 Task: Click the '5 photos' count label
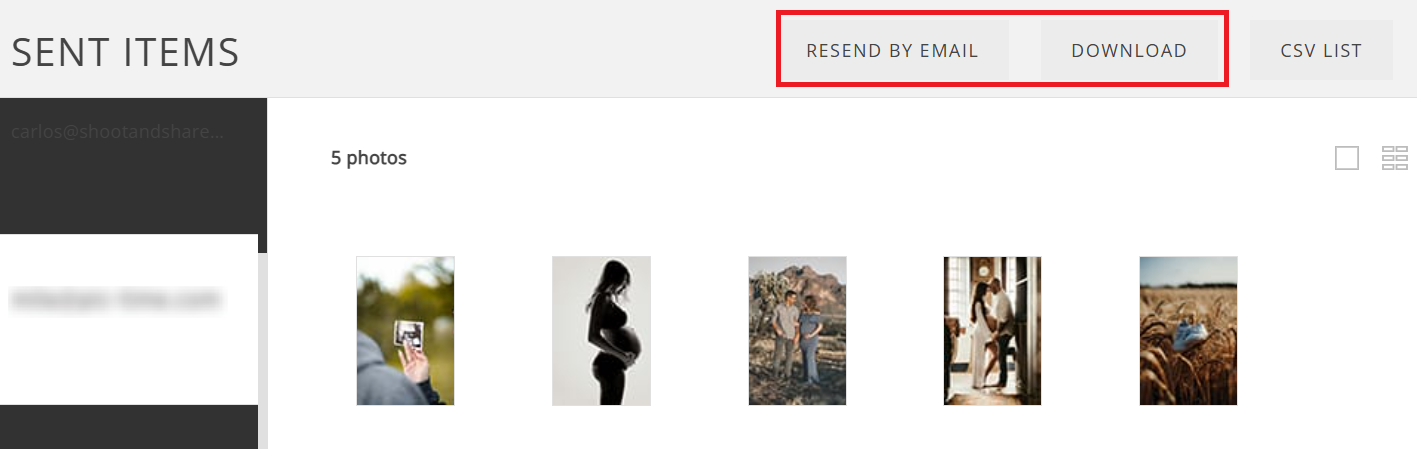coord(369,158)
